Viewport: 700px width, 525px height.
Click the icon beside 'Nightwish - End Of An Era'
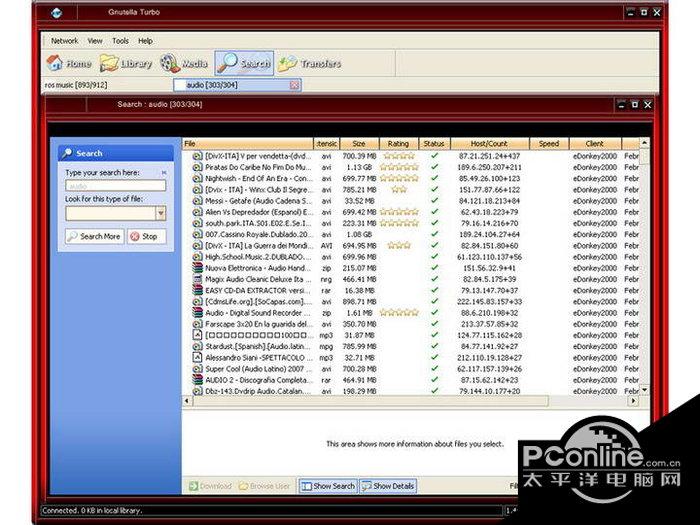click(197, 179)
